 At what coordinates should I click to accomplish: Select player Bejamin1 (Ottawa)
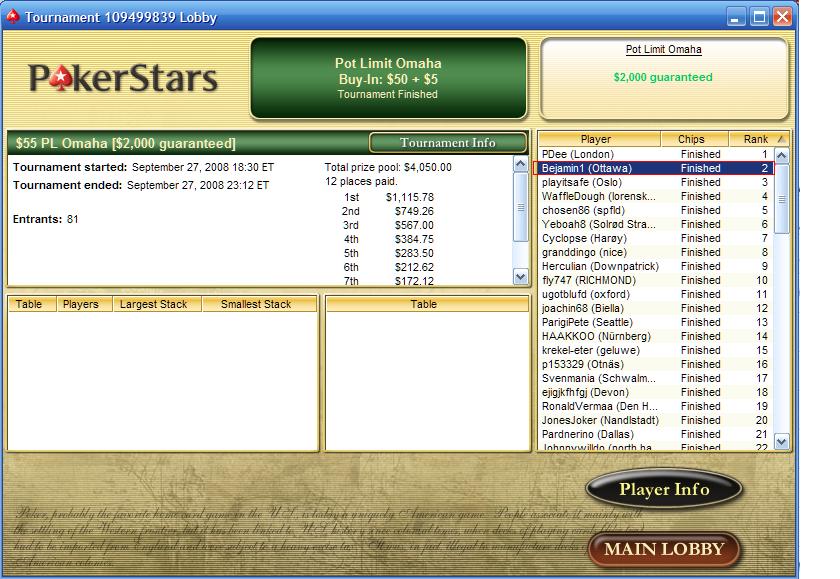click(x=655, y=168)
